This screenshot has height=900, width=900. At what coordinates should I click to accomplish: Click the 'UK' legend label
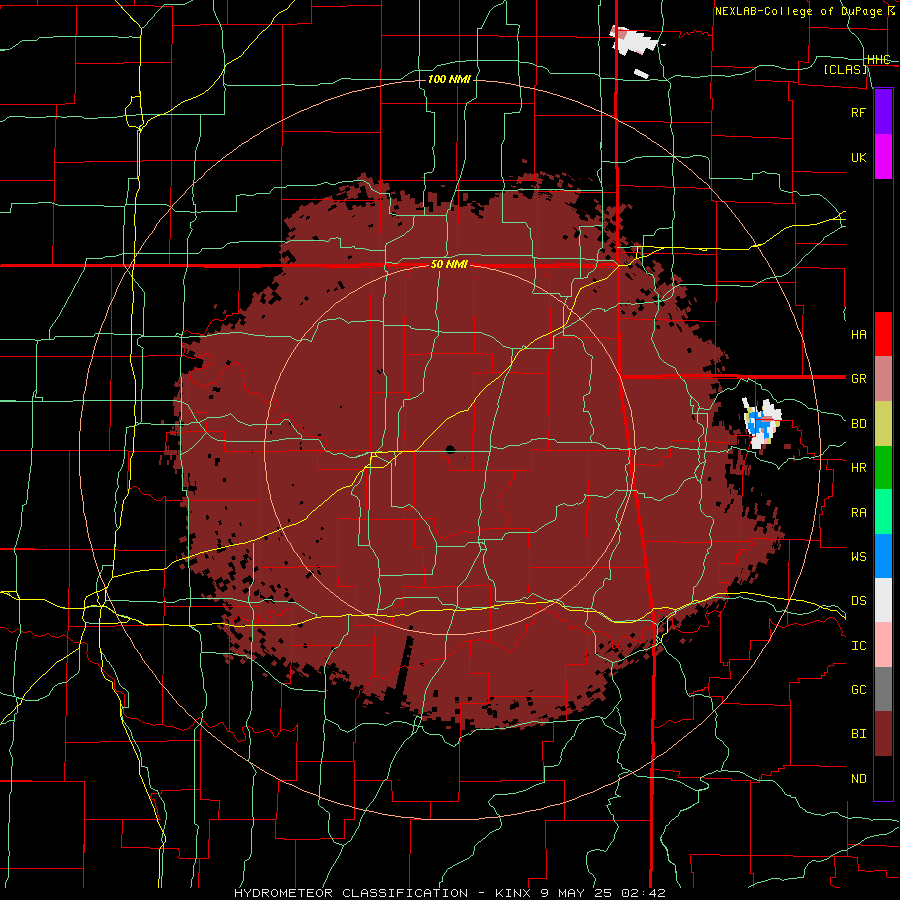point(858,157)
